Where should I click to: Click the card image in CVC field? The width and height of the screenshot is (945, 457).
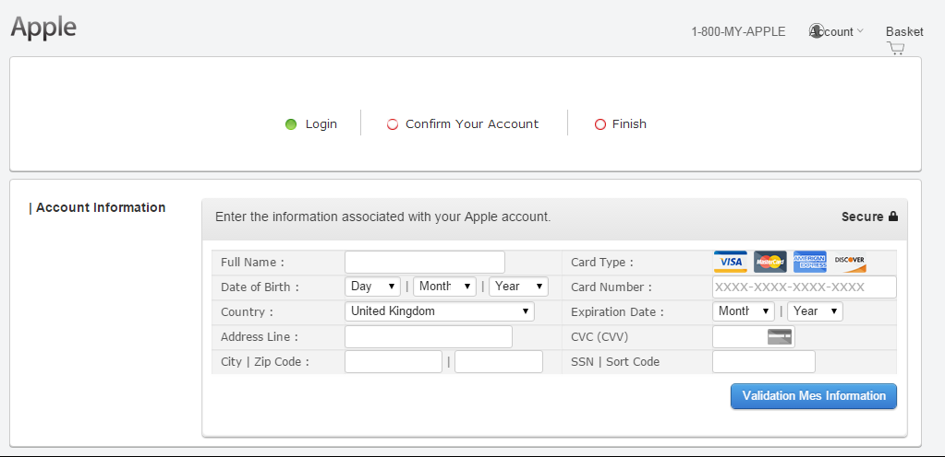[779, 336]
